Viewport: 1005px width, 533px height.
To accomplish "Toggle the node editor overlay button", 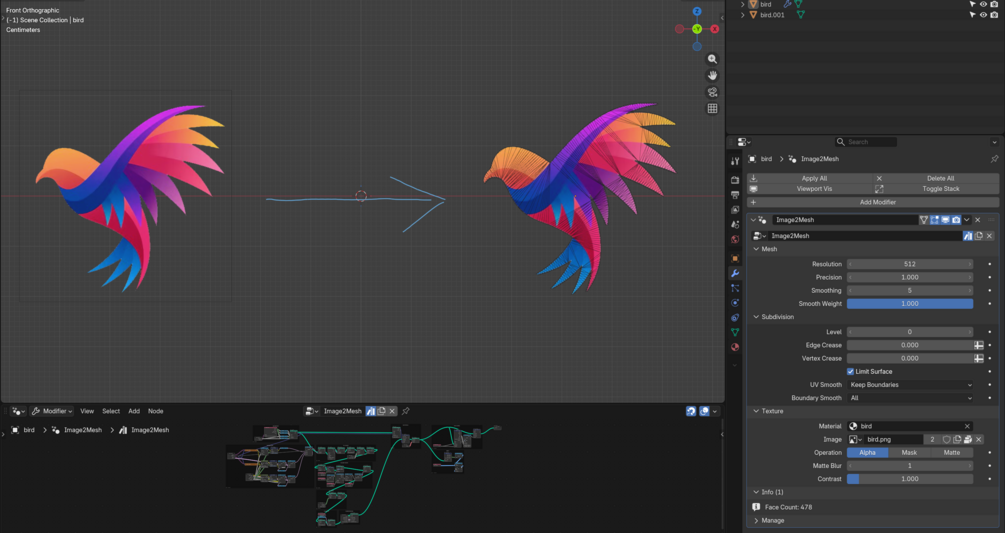I will click(704, 411).
